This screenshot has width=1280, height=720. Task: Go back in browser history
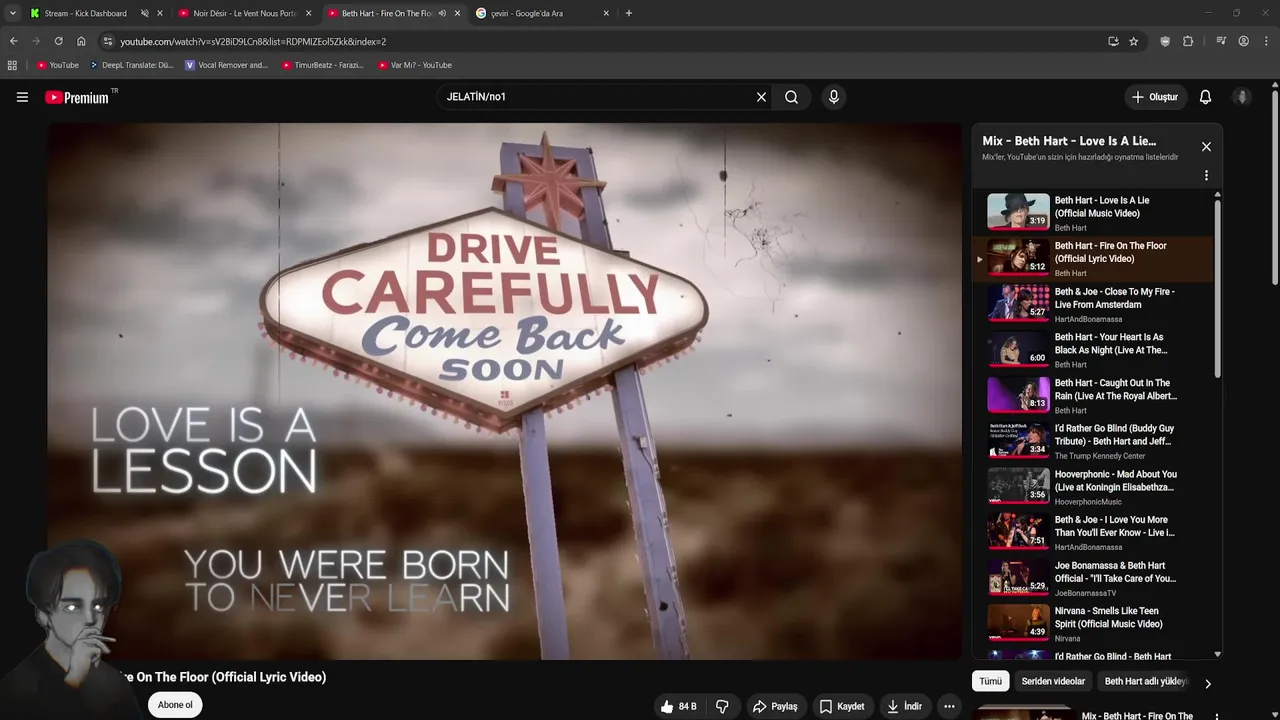tap(13, 41)
